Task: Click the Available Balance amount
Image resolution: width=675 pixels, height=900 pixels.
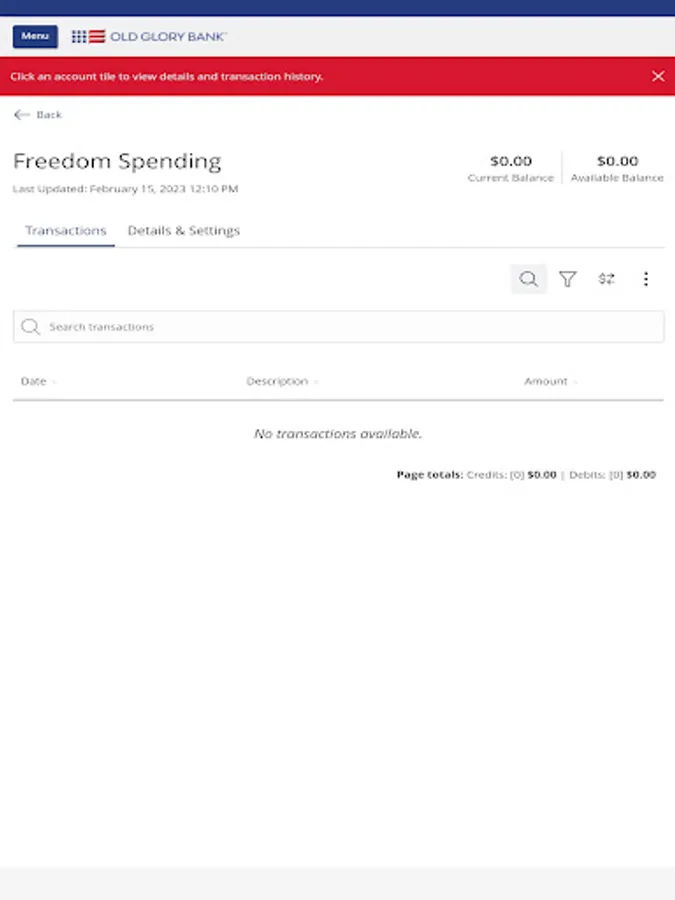Action: pos(617,161)
